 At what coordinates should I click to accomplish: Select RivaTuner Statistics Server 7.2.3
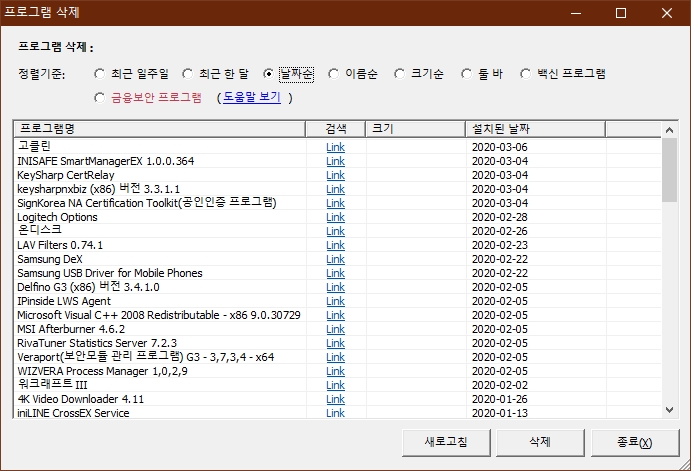tap(337, 343)
